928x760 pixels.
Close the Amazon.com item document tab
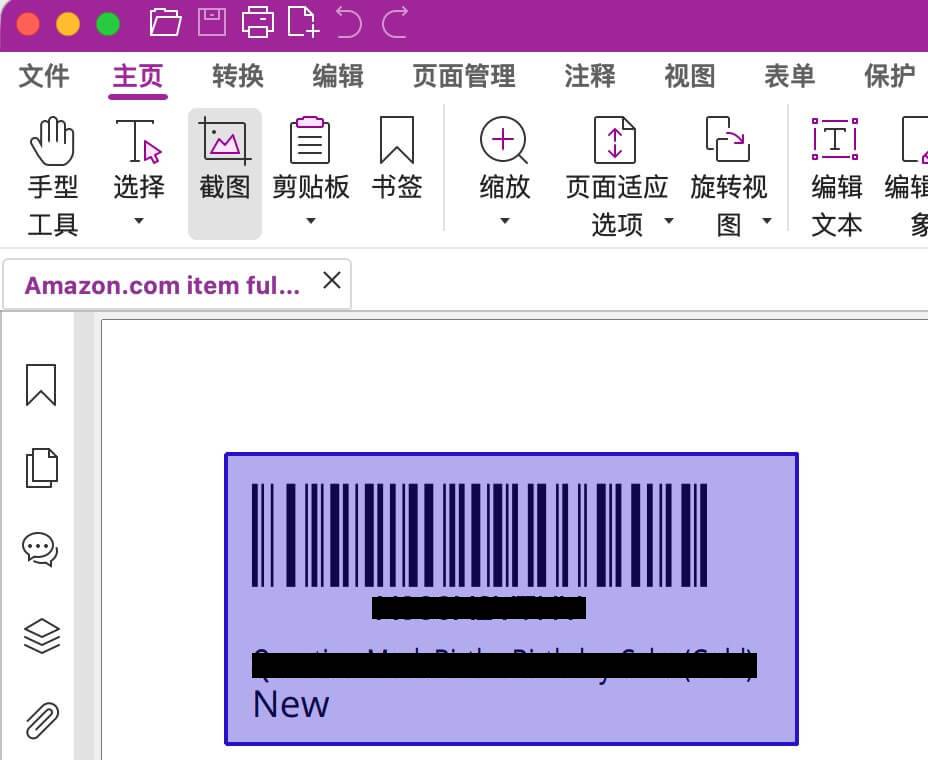(332, 280)
